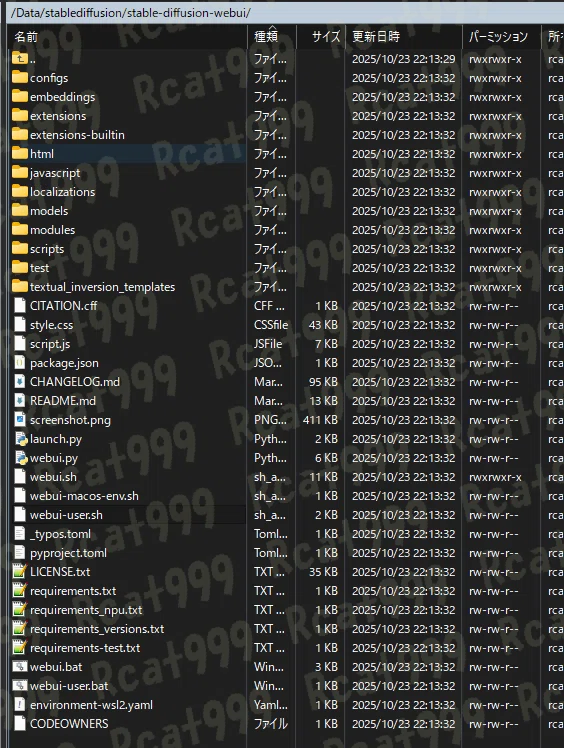The width and height of the screenshot is (564, 748).
Task: Click the textual_inversion_templates folder icon
Action: (20, 287)
